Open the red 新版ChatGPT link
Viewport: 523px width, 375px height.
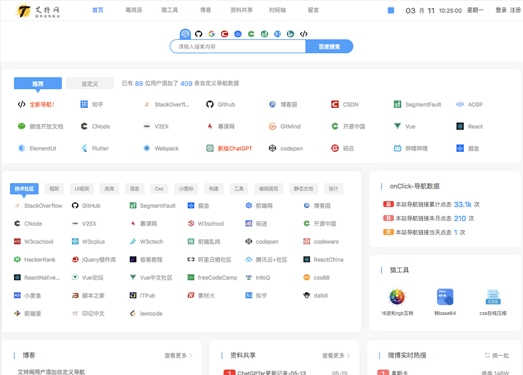229,148
